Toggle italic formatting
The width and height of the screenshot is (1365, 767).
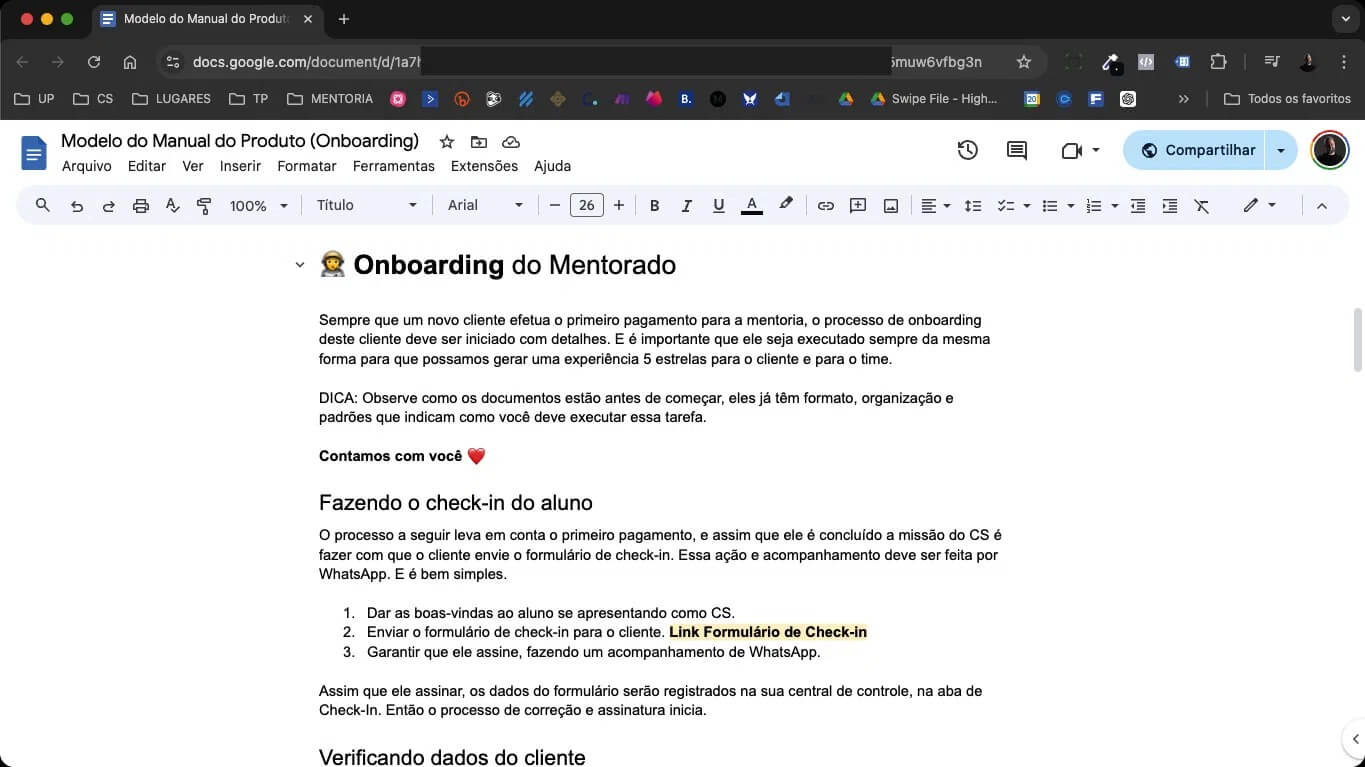pos(687,205)
